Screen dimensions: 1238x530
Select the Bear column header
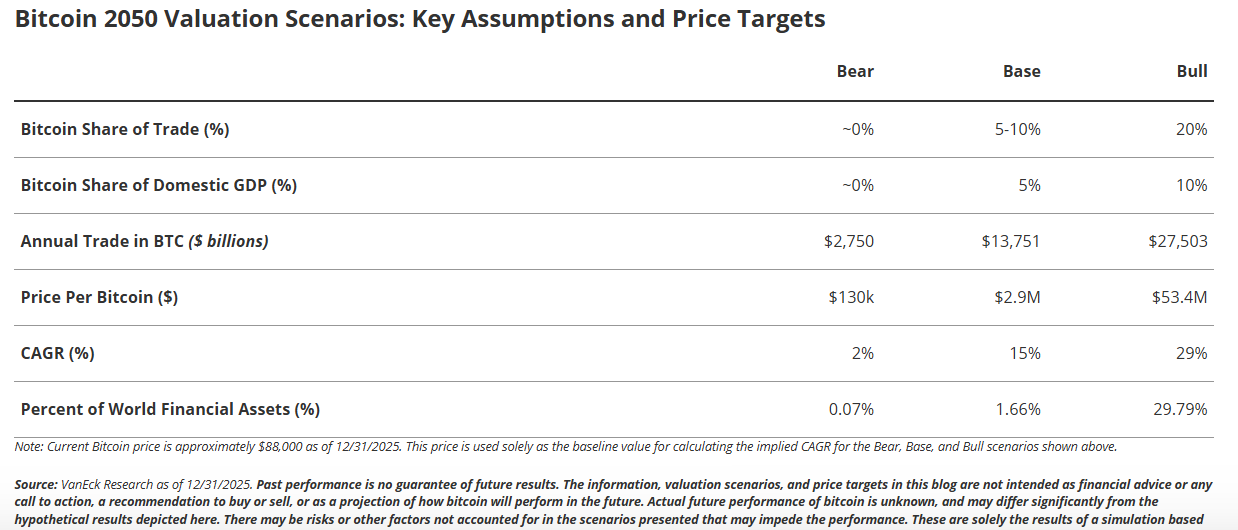pos(855,71)
